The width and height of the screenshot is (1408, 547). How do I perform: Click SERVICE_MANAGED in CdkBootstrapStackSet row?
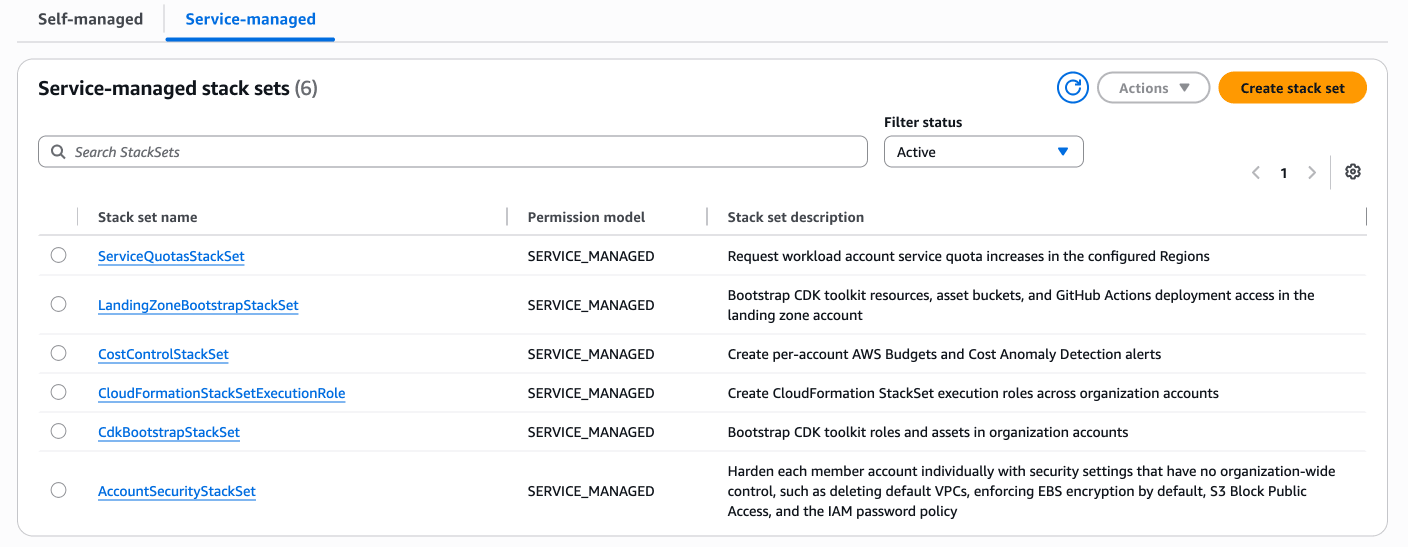(x=591, y=432)
